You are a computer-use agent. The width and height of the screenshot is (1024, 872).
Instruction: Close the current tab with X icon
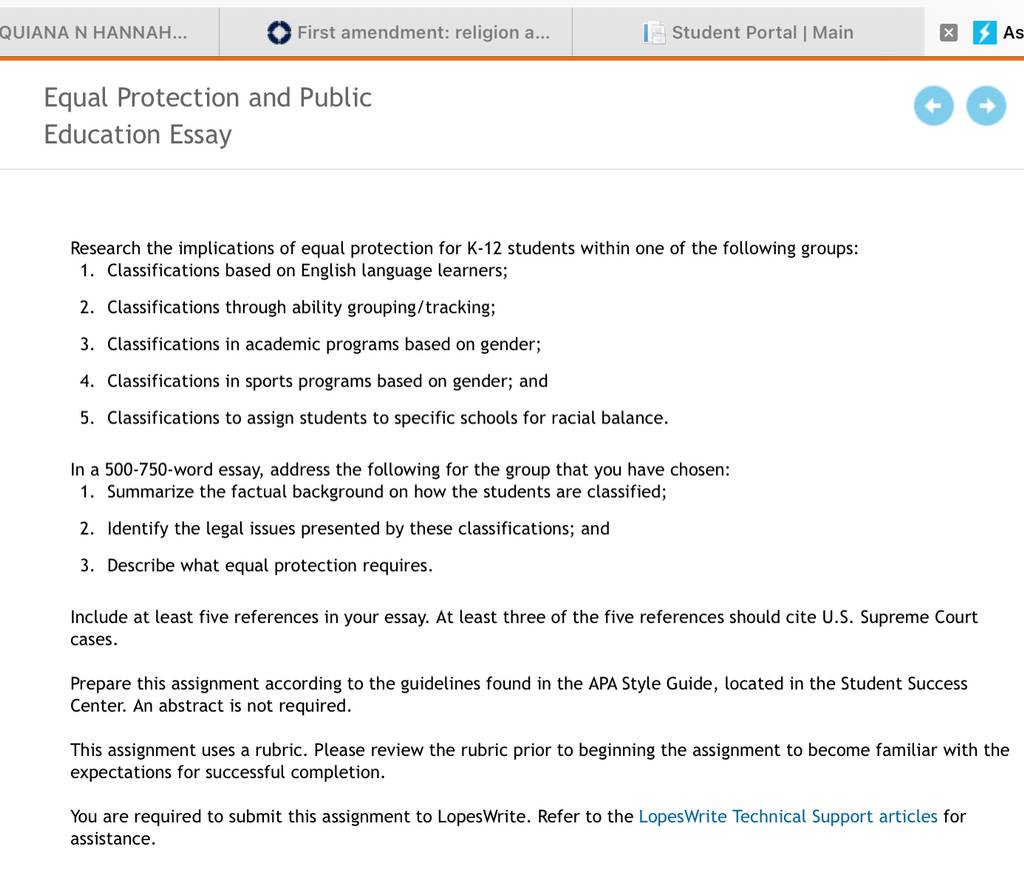(x=948, y=33)
